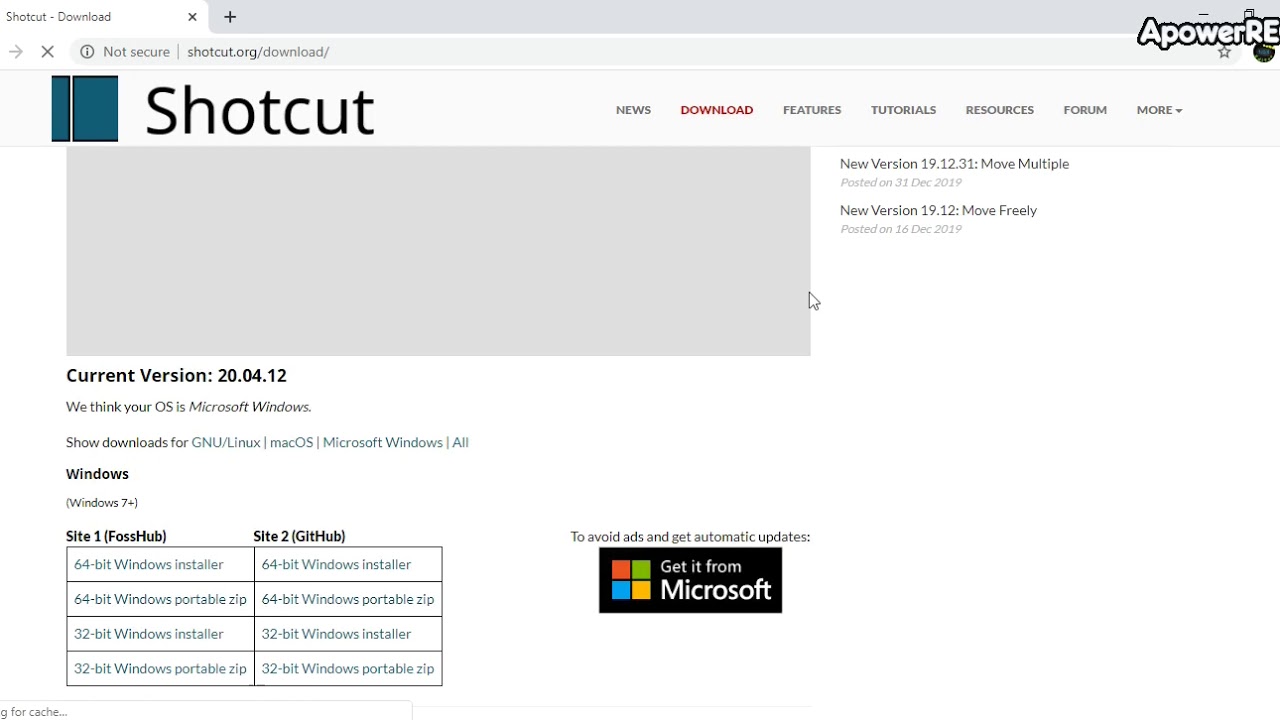Click the Get it from Microsoft badge

coord(690,580)
